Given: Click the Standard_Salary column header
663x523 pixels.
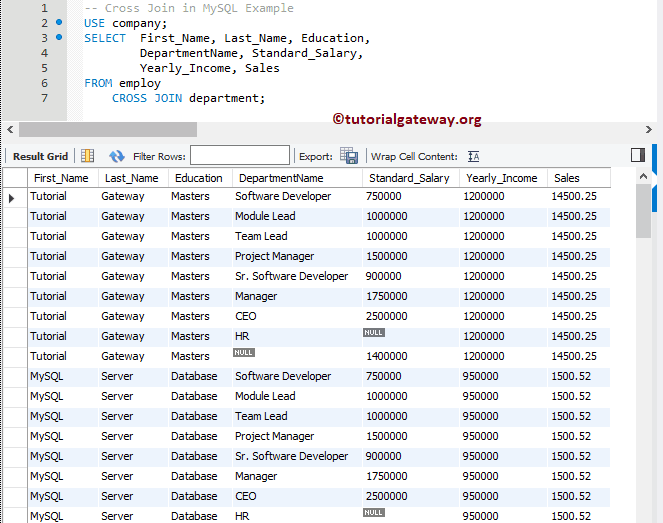Looking at the screenshot, I should pos(409,178).
